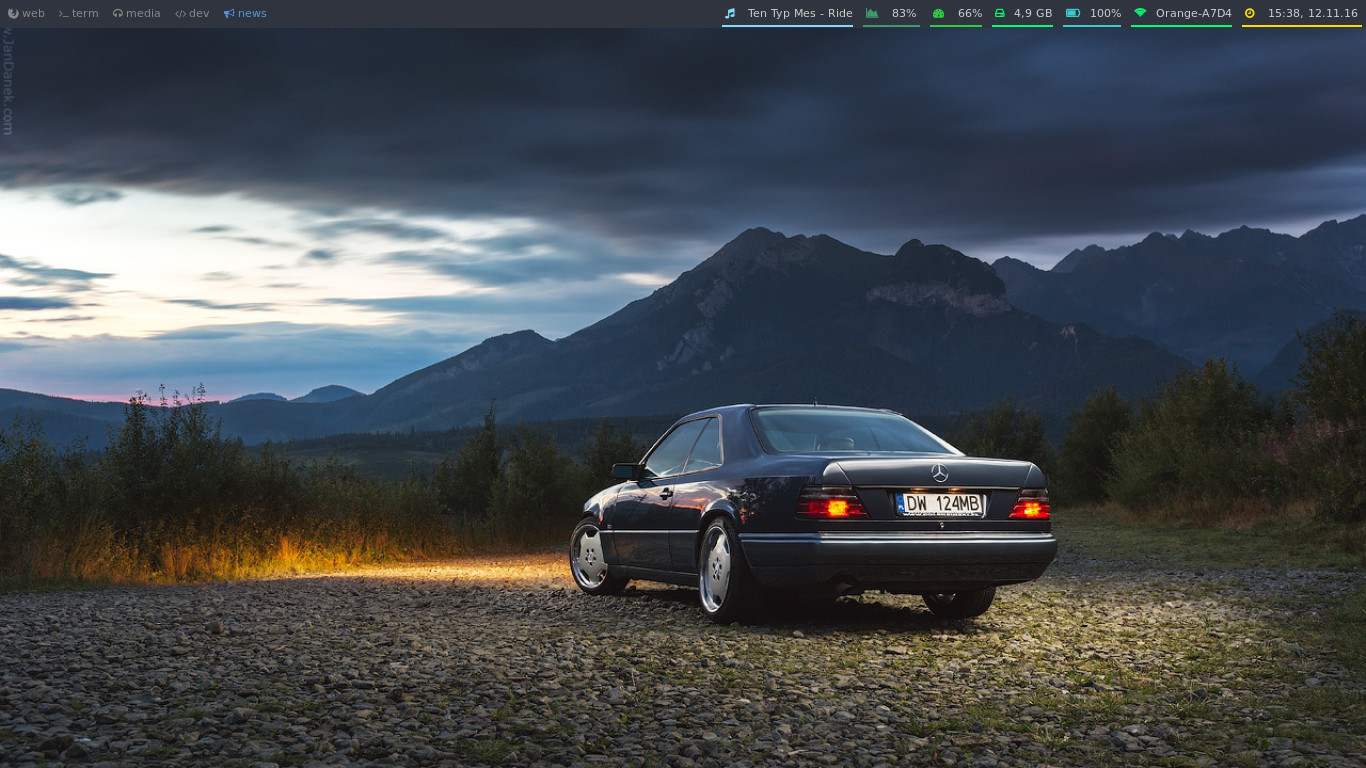1366x768 pixels.
Task: Click the code brackets icon beside dev
Action: 180,13
